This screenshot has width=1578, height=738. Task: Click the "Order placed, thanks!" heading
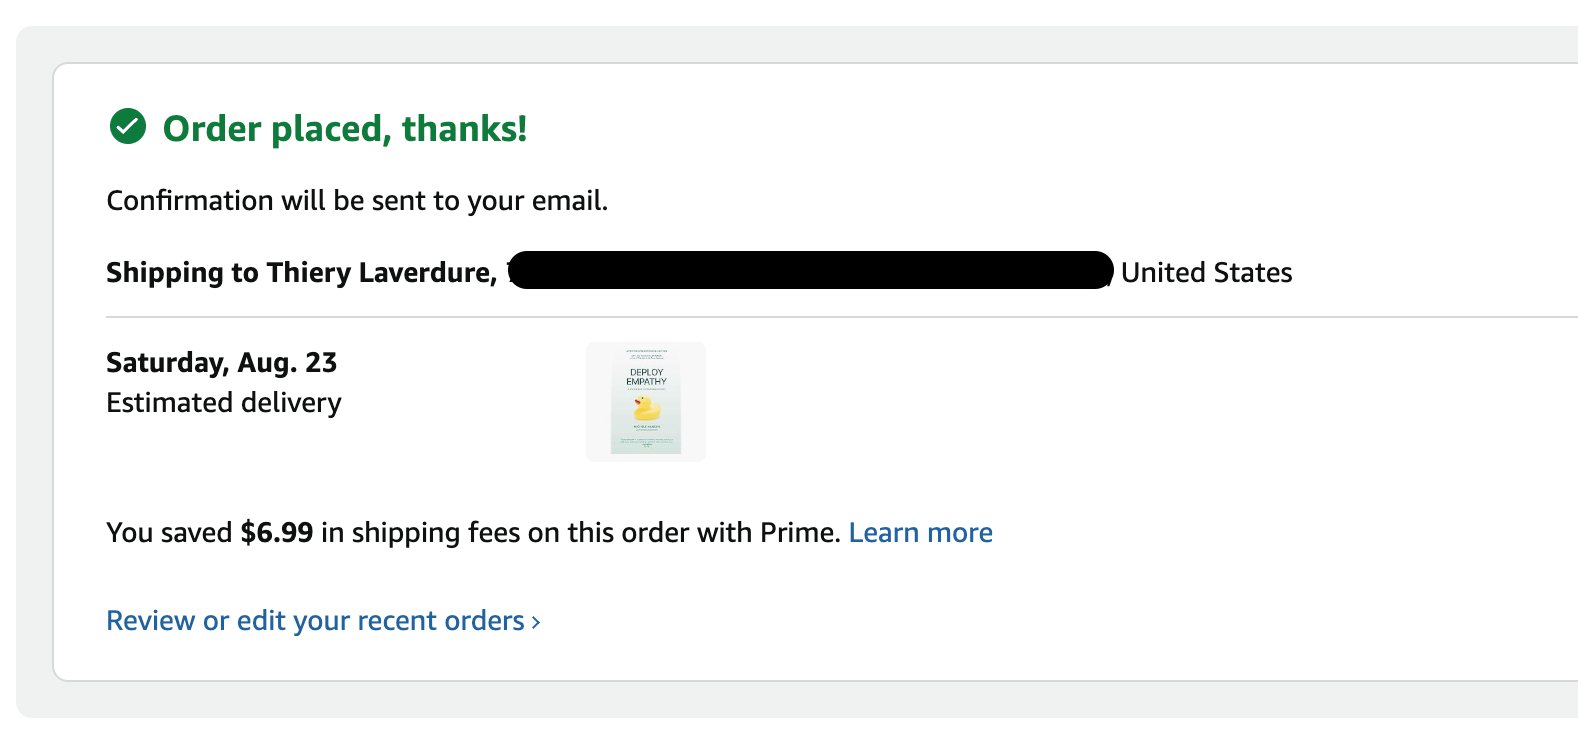tap(344, 129)
